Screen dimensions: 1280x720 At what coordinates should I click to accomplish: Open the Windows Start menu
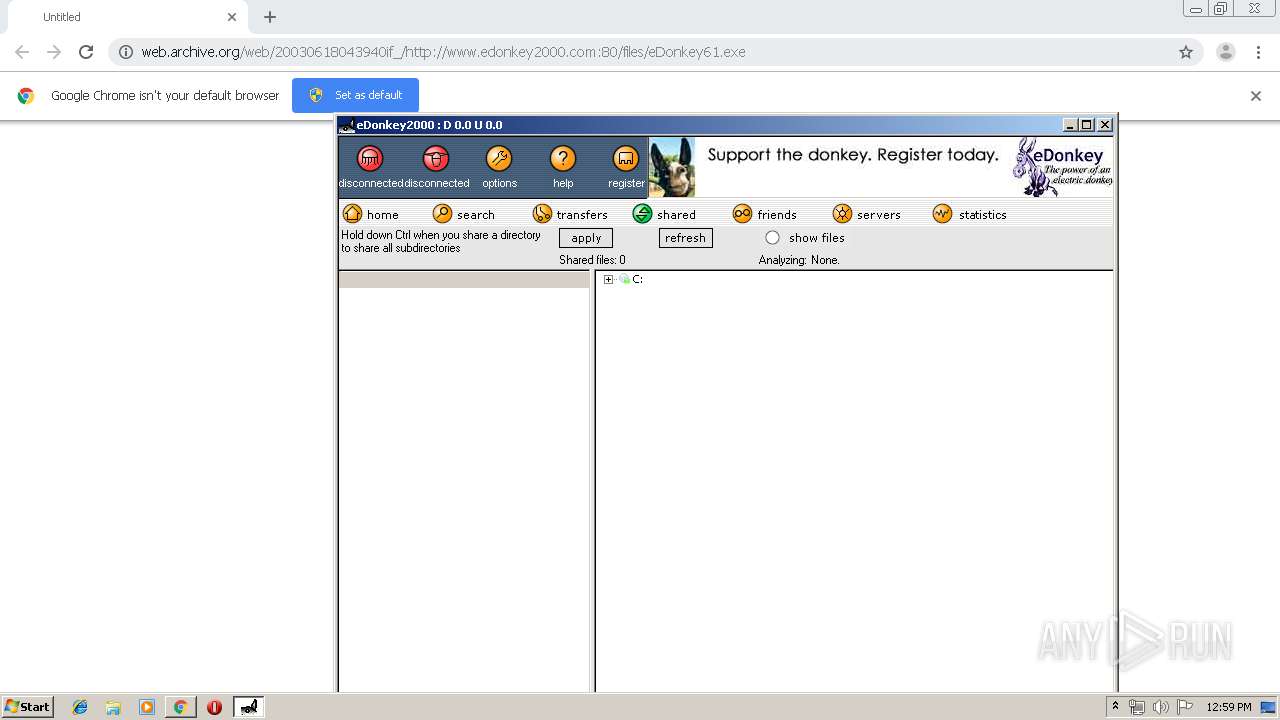point(27,707)
